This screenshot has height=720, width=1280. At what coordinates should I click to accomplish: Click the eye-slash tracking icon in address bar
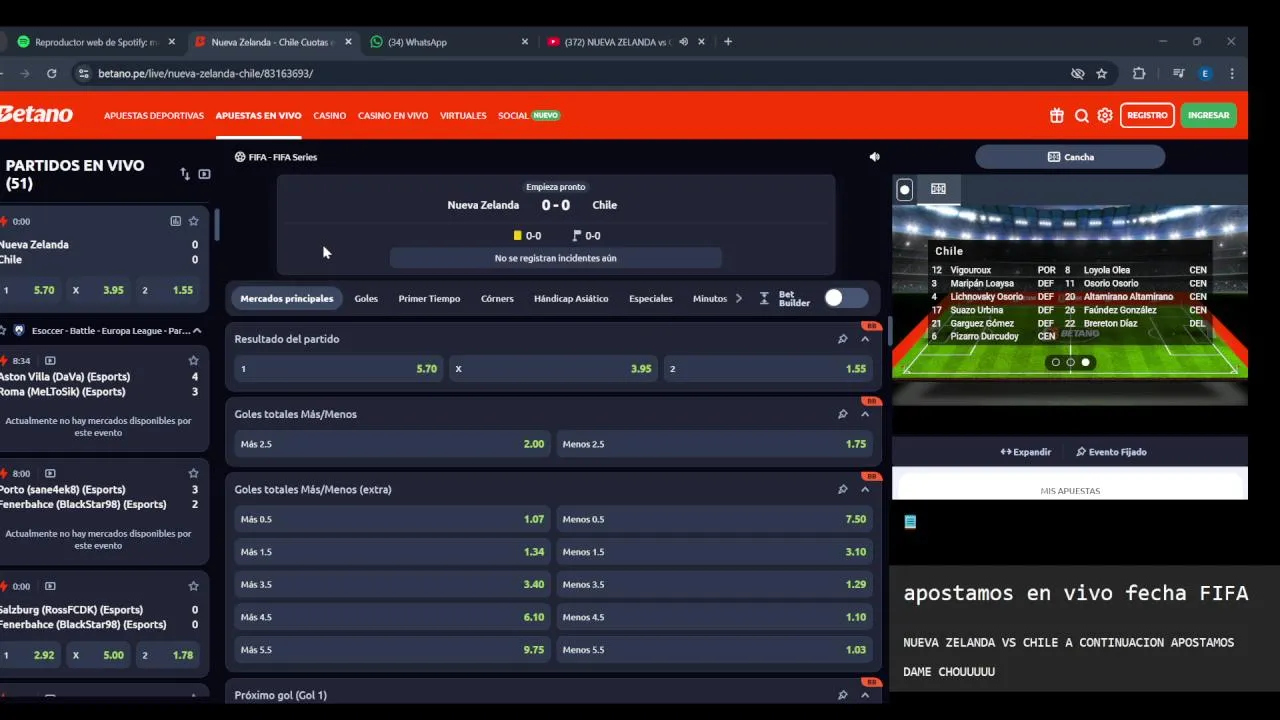(x=1077, y=73)
